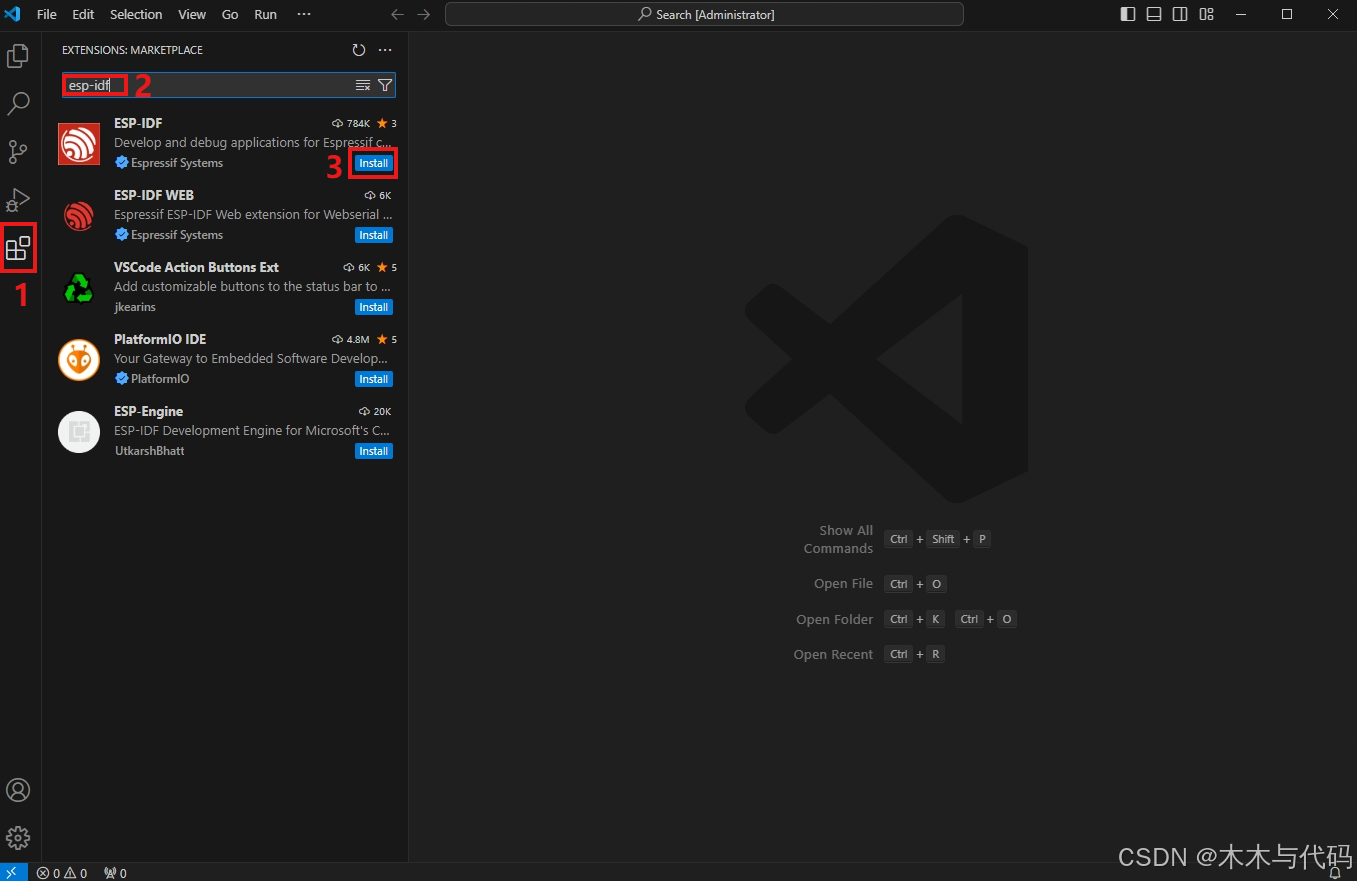
Task: Select VSCode Action Buttons Ext title
Action: 196,267
